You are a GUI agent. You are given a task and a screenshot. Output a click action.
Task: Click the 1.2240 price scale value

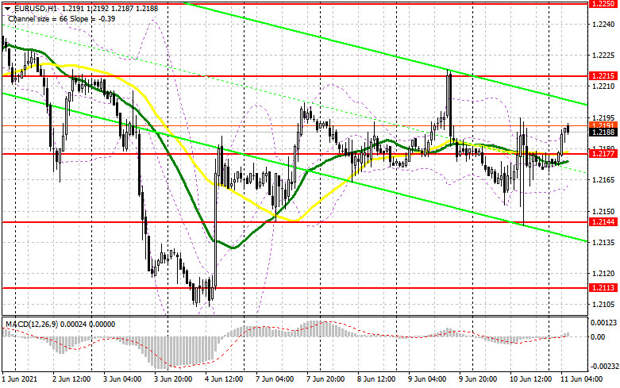point(603,24)
